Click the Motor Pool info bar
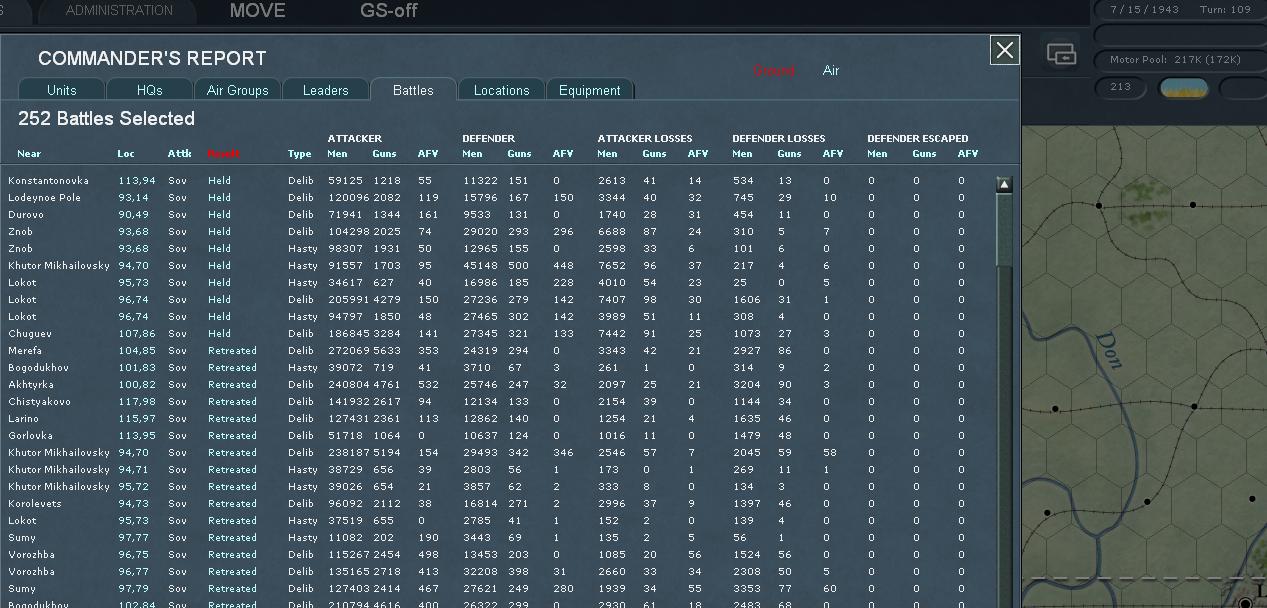The height and width of the screenshot is (608, 1267). [x=1180, y=60]
